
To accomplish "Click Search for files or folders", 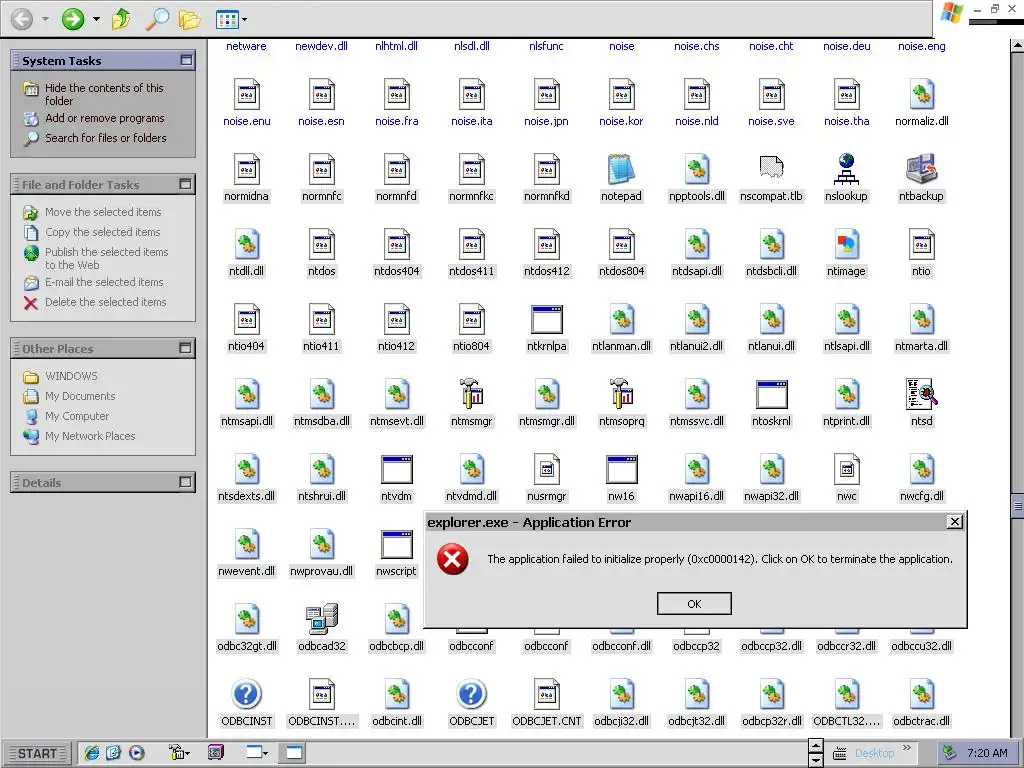I will coord(105,138).
